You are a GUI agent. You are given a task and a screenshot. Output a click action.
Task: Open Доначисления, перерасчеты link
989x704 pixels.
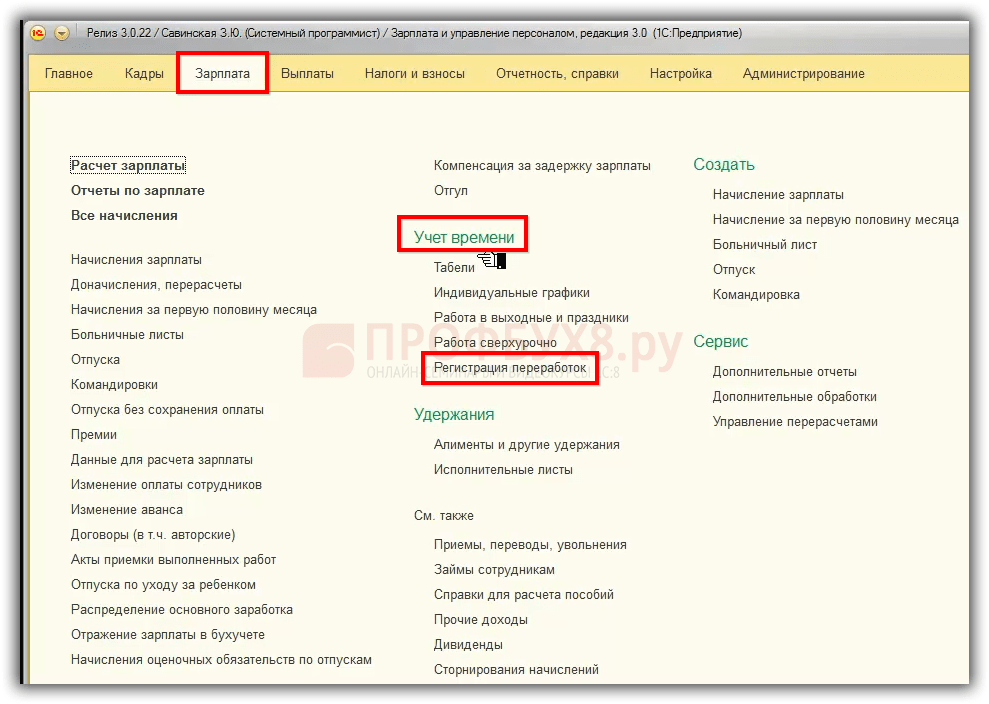(156, 285)
